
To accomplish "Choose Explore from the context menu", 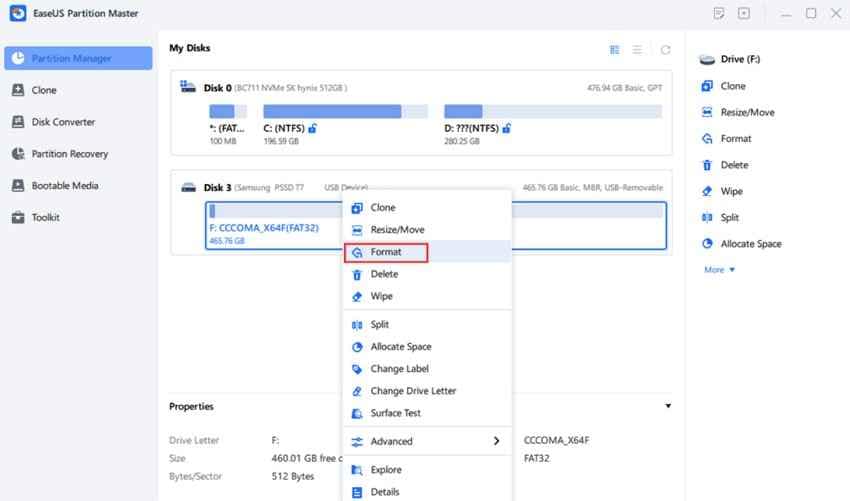I will pos(427,470).
